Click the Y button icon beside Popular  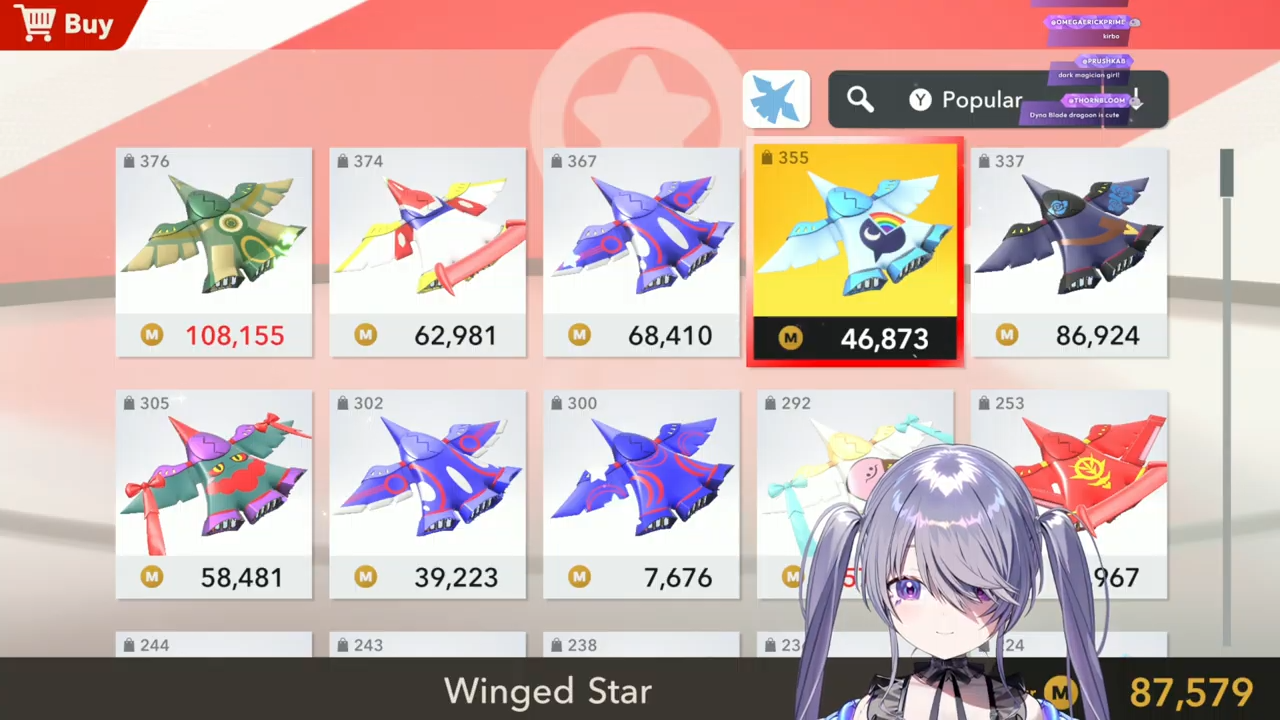[920, 100]
